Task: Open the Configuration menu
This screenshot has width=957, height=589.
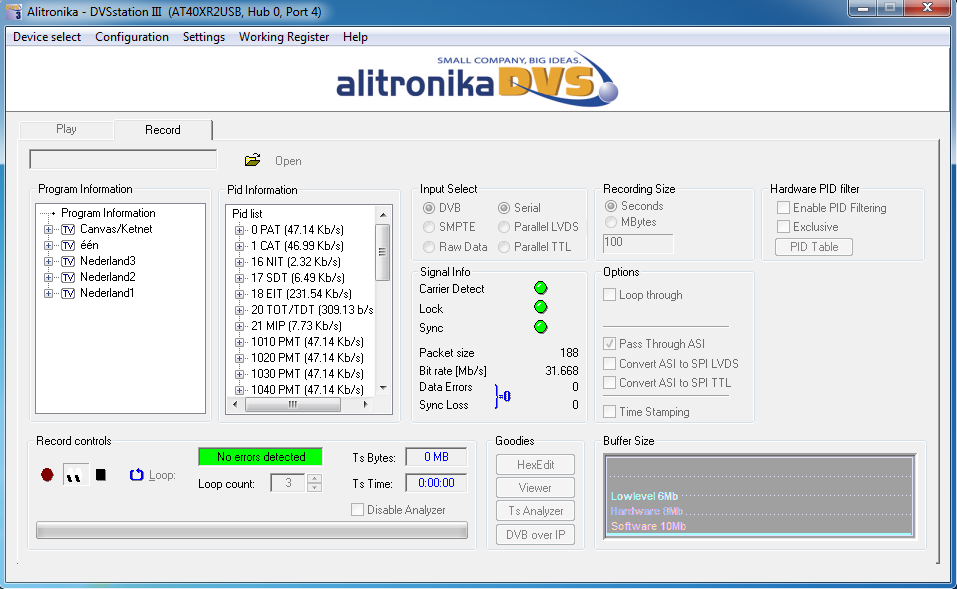Action: pos(132,37)
